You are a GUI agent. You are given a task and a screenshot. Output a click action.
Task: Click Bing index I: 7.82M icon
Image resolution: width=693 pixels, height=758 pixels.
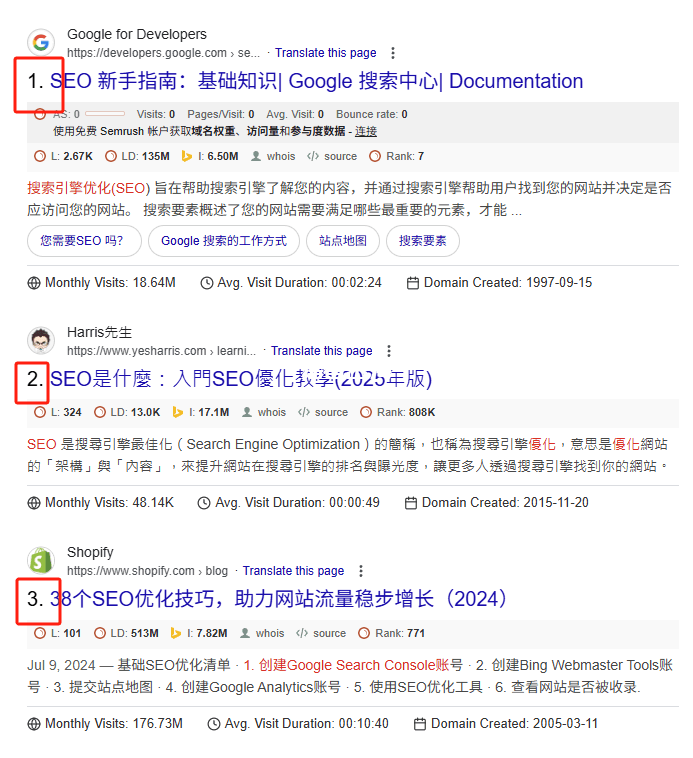click(x=176, y=633)
